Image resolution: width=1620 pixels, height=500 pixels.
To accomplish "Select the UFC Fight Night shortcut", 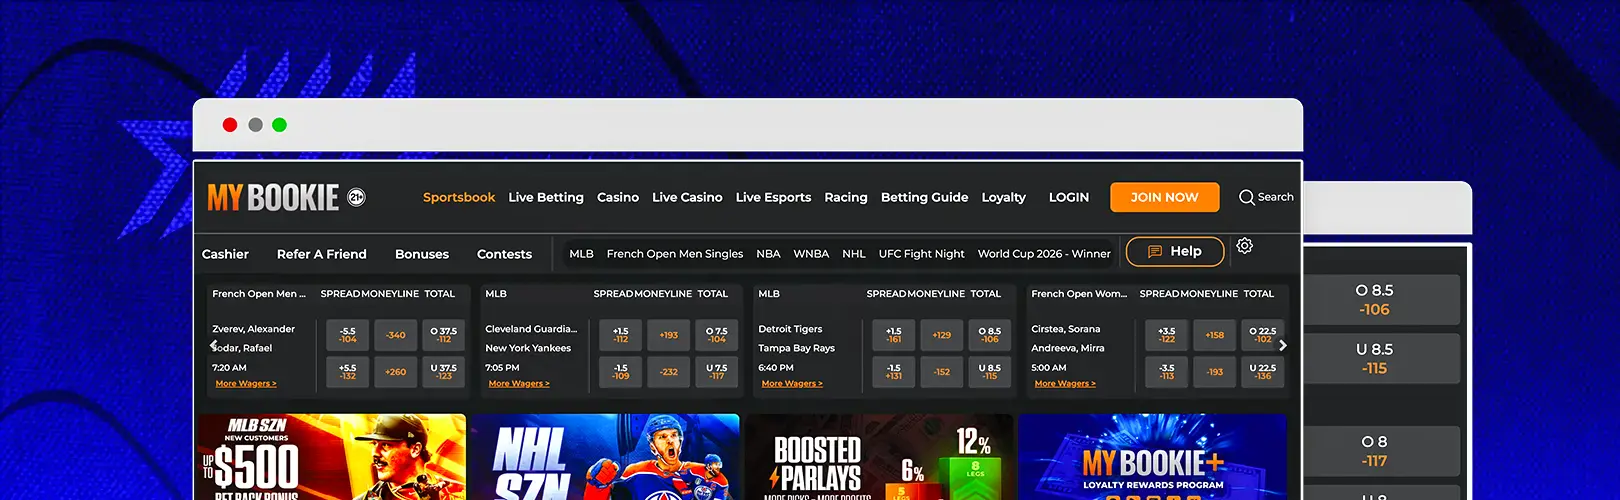I will pos(922,254).
